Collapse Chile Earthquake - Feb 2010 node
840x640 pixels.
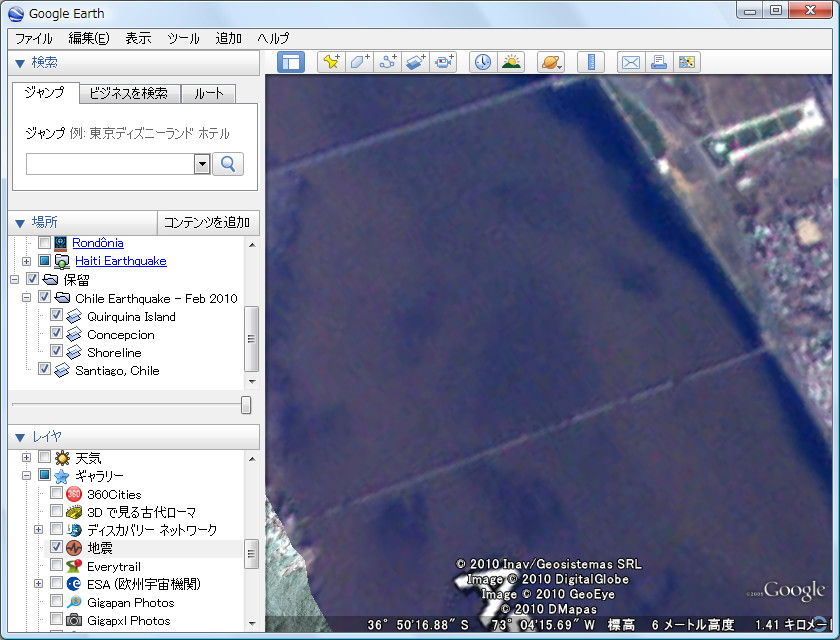coord(26,297)
